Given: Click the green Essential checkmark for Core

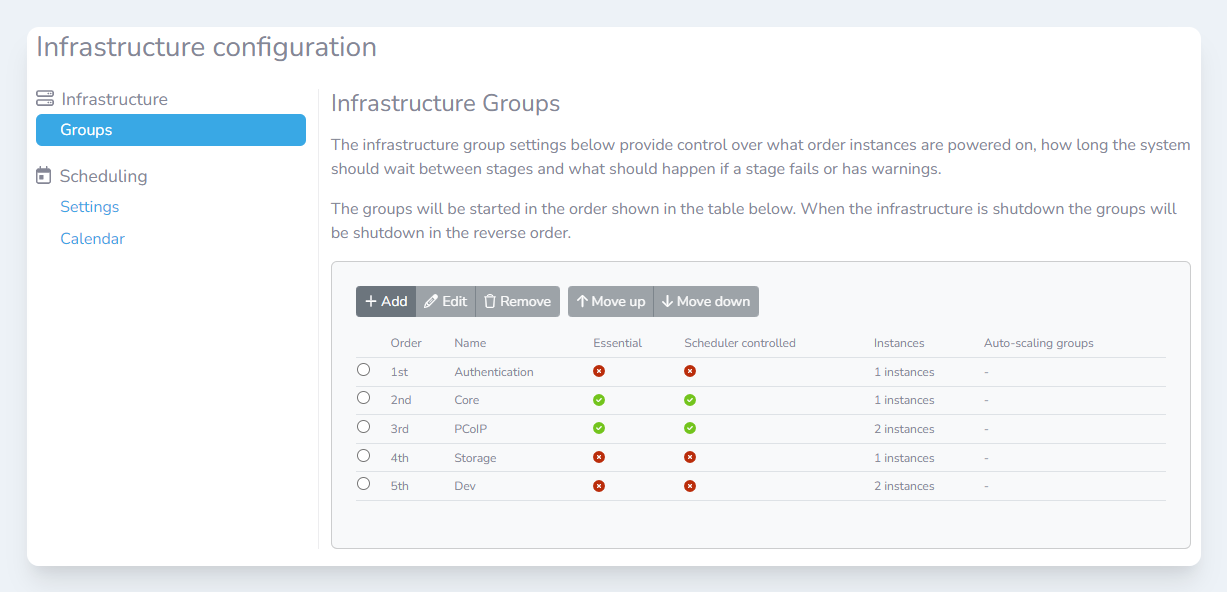Looking at the screenshot, I should click(599, 400).
